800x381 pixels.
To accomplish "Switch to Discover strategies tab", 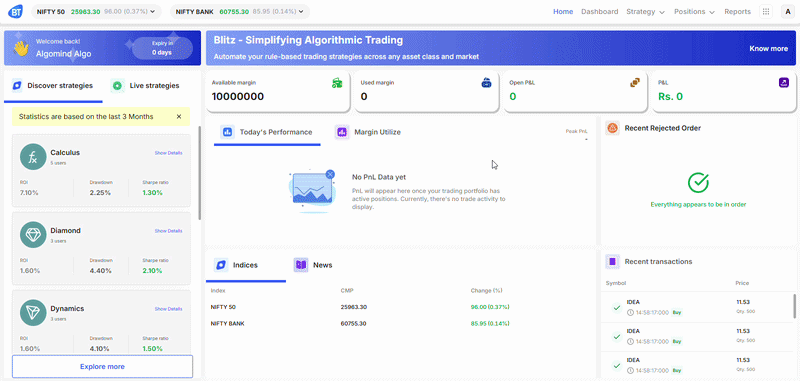I will coord(53,86).
